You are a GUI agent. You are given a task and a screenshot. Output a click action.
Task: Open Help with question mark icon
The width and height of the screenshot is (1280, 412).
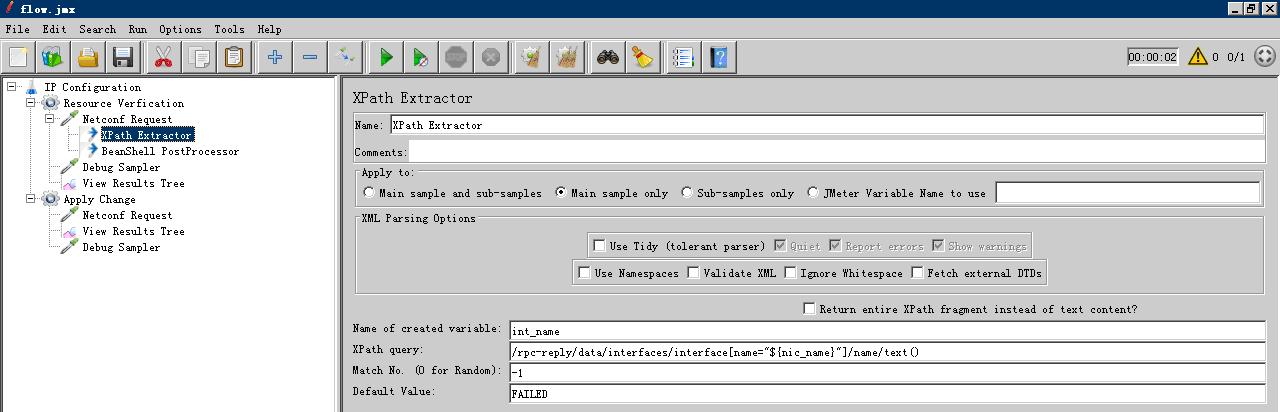click(719, 57)
